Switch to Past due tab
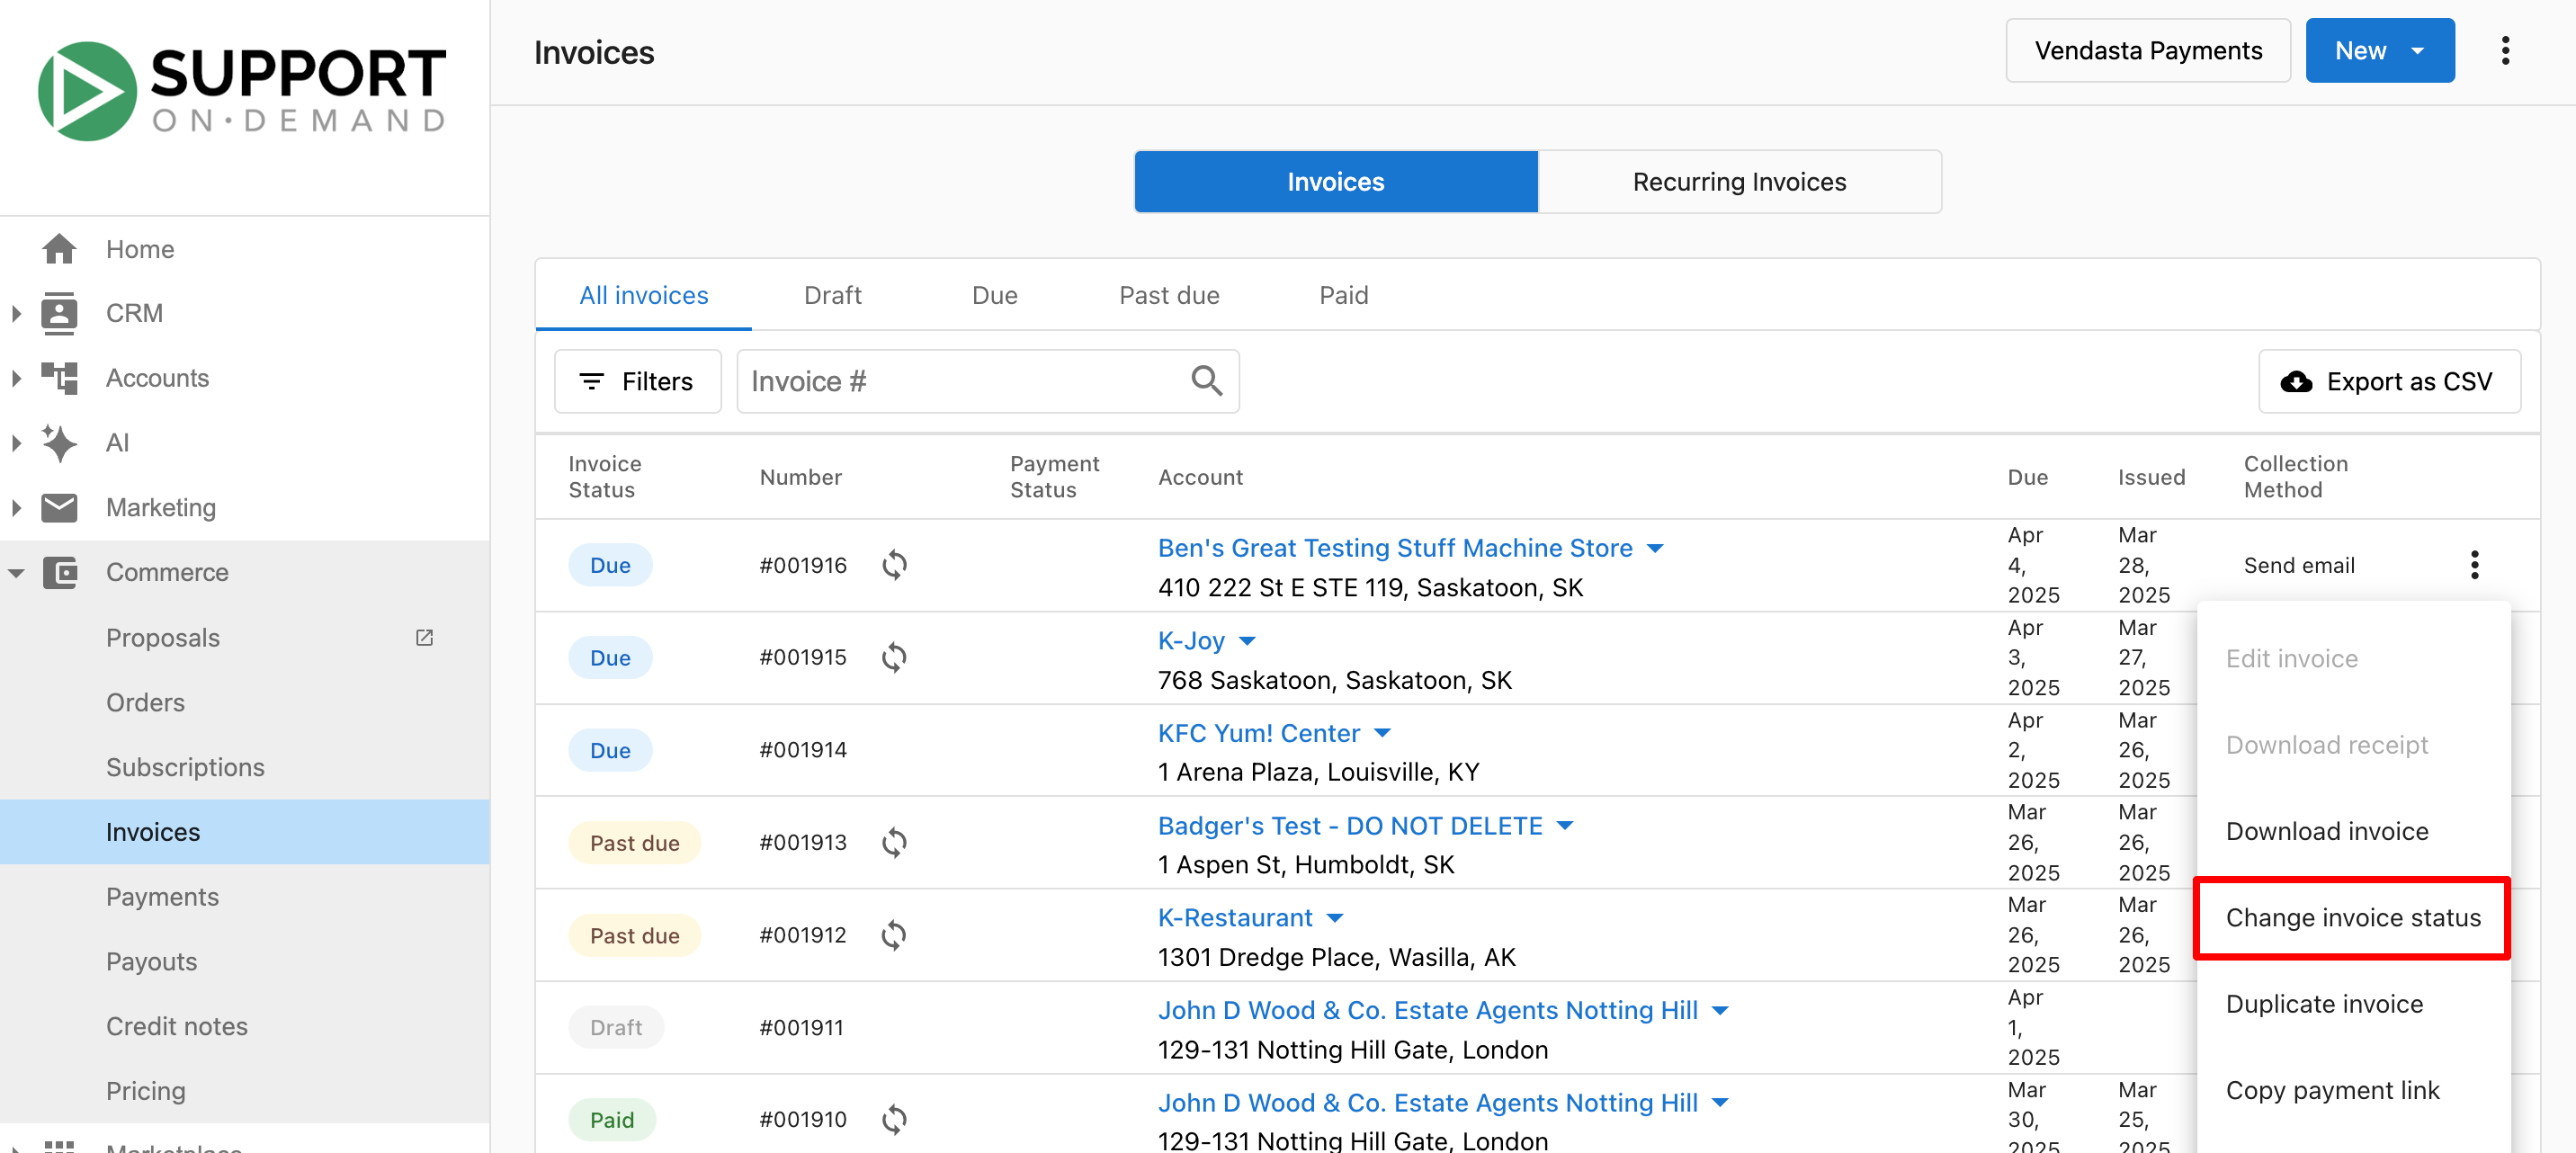Screen dimensions: 2576x1153 pos(1168,295)
